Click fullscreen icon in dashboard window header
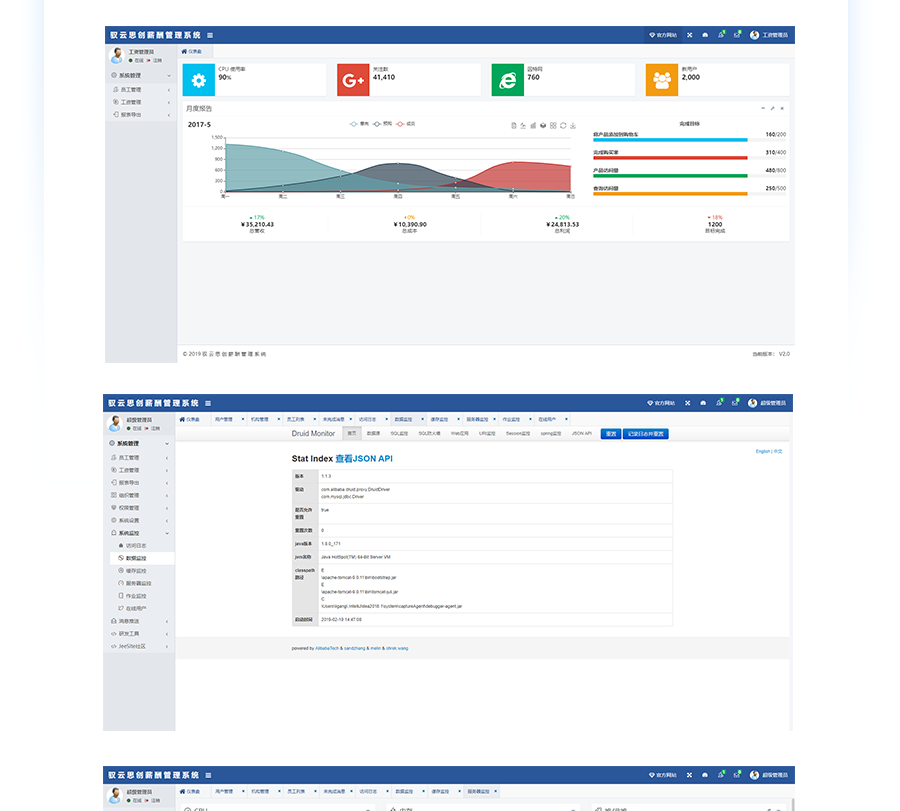This screenshot has width=900, height=811. click(690, 36)
